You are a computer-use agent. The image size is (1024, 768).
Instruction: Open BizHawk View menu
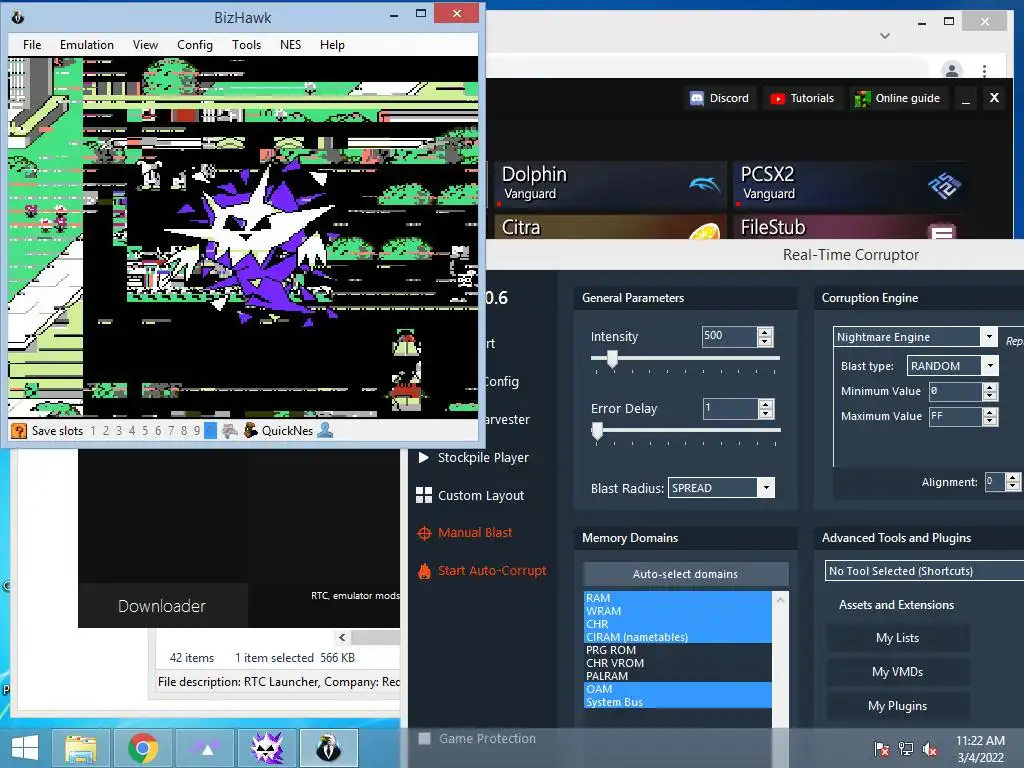point(145,44)
